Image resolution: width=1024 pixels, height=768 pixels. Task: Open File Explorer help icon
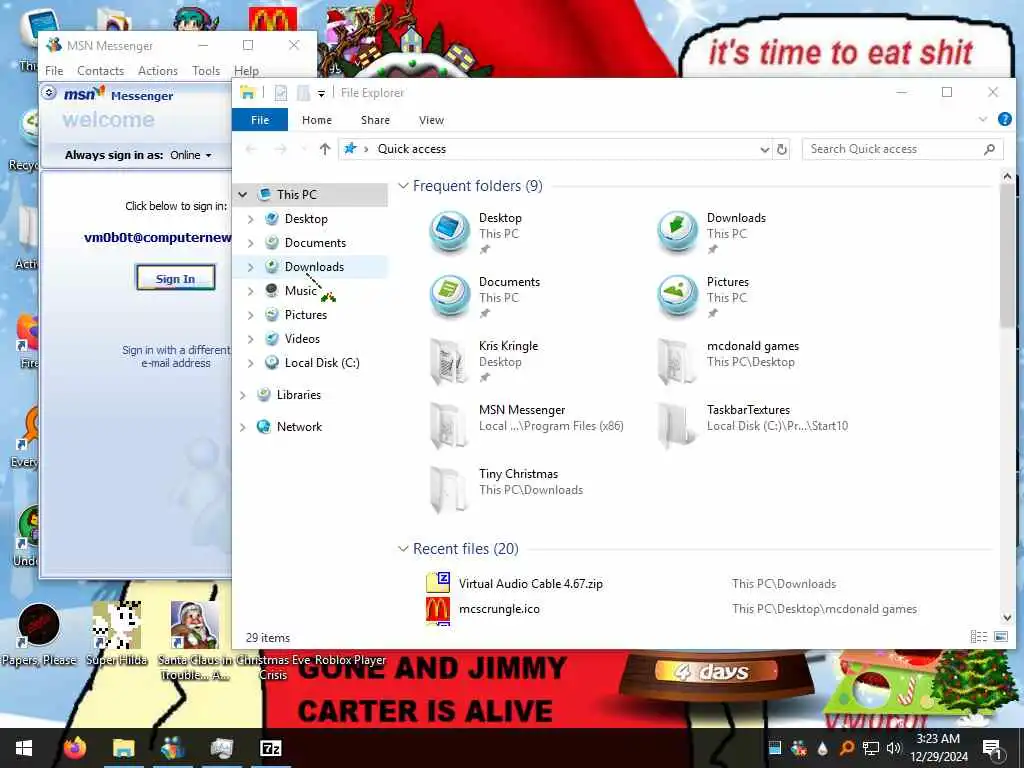tap(1004, 120)
